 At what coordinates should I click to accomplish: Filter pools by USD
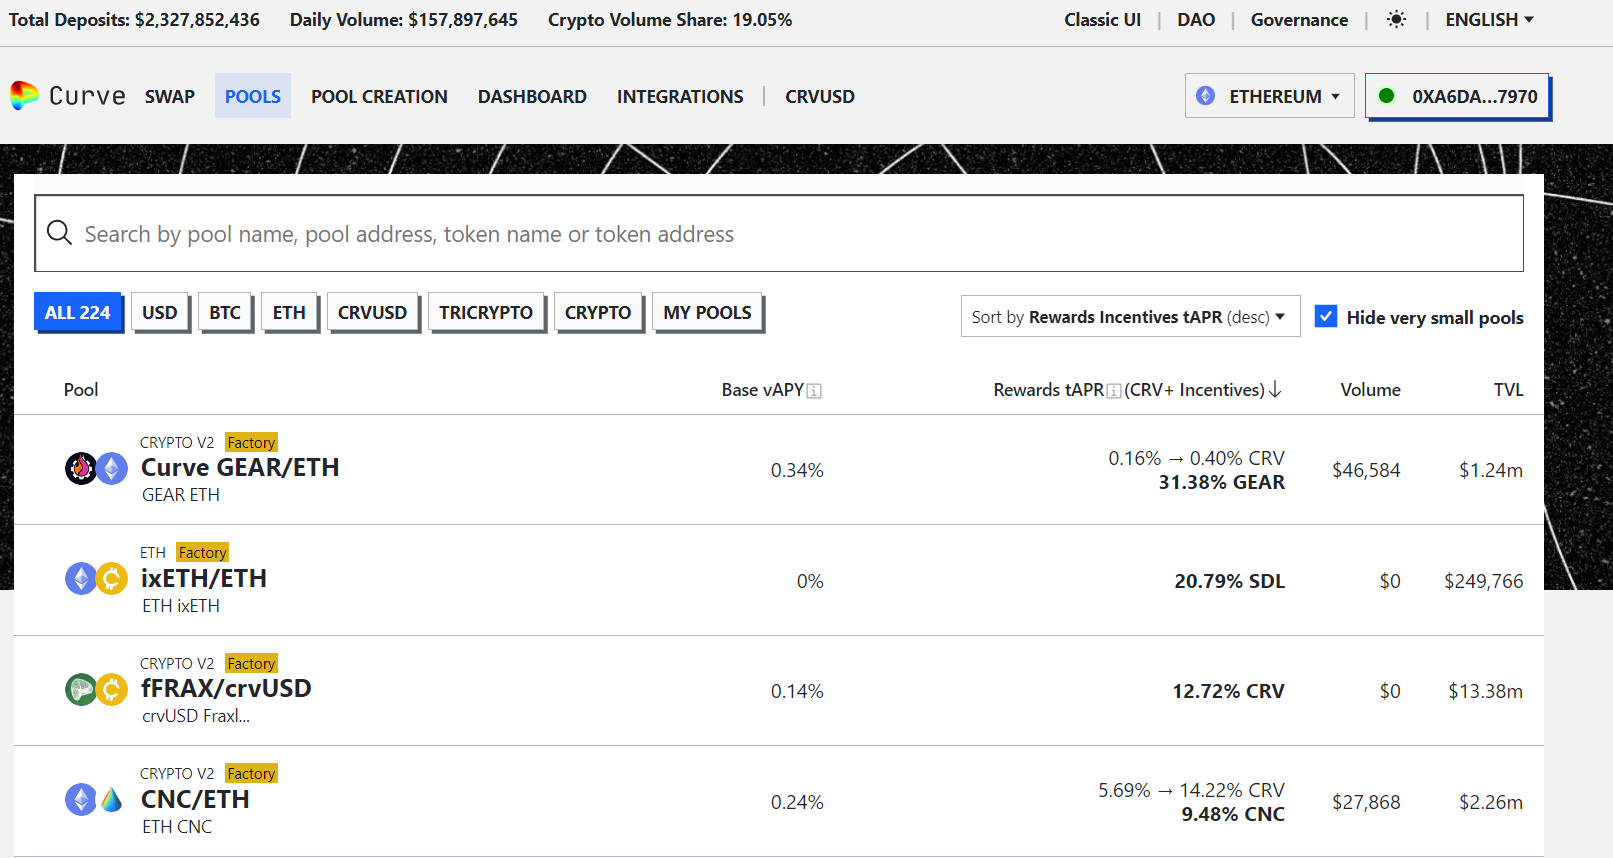160,312
